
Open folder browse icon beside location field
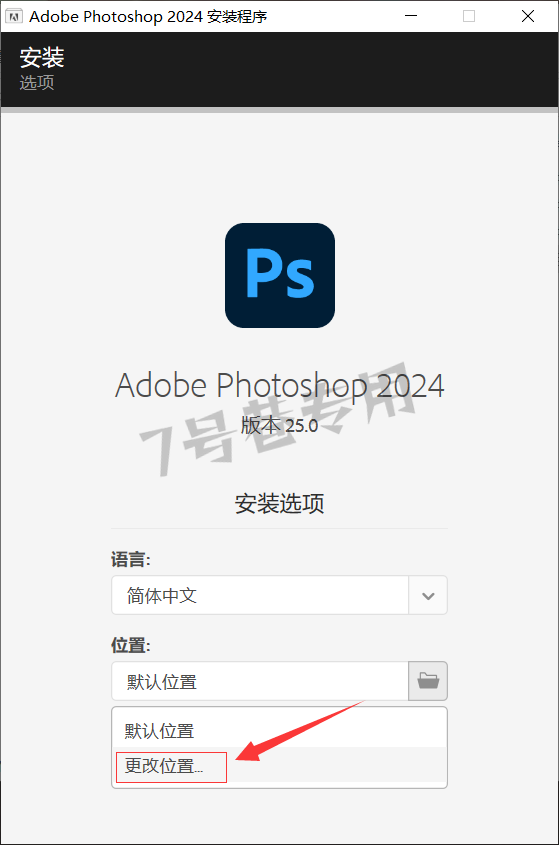[428, 681]
